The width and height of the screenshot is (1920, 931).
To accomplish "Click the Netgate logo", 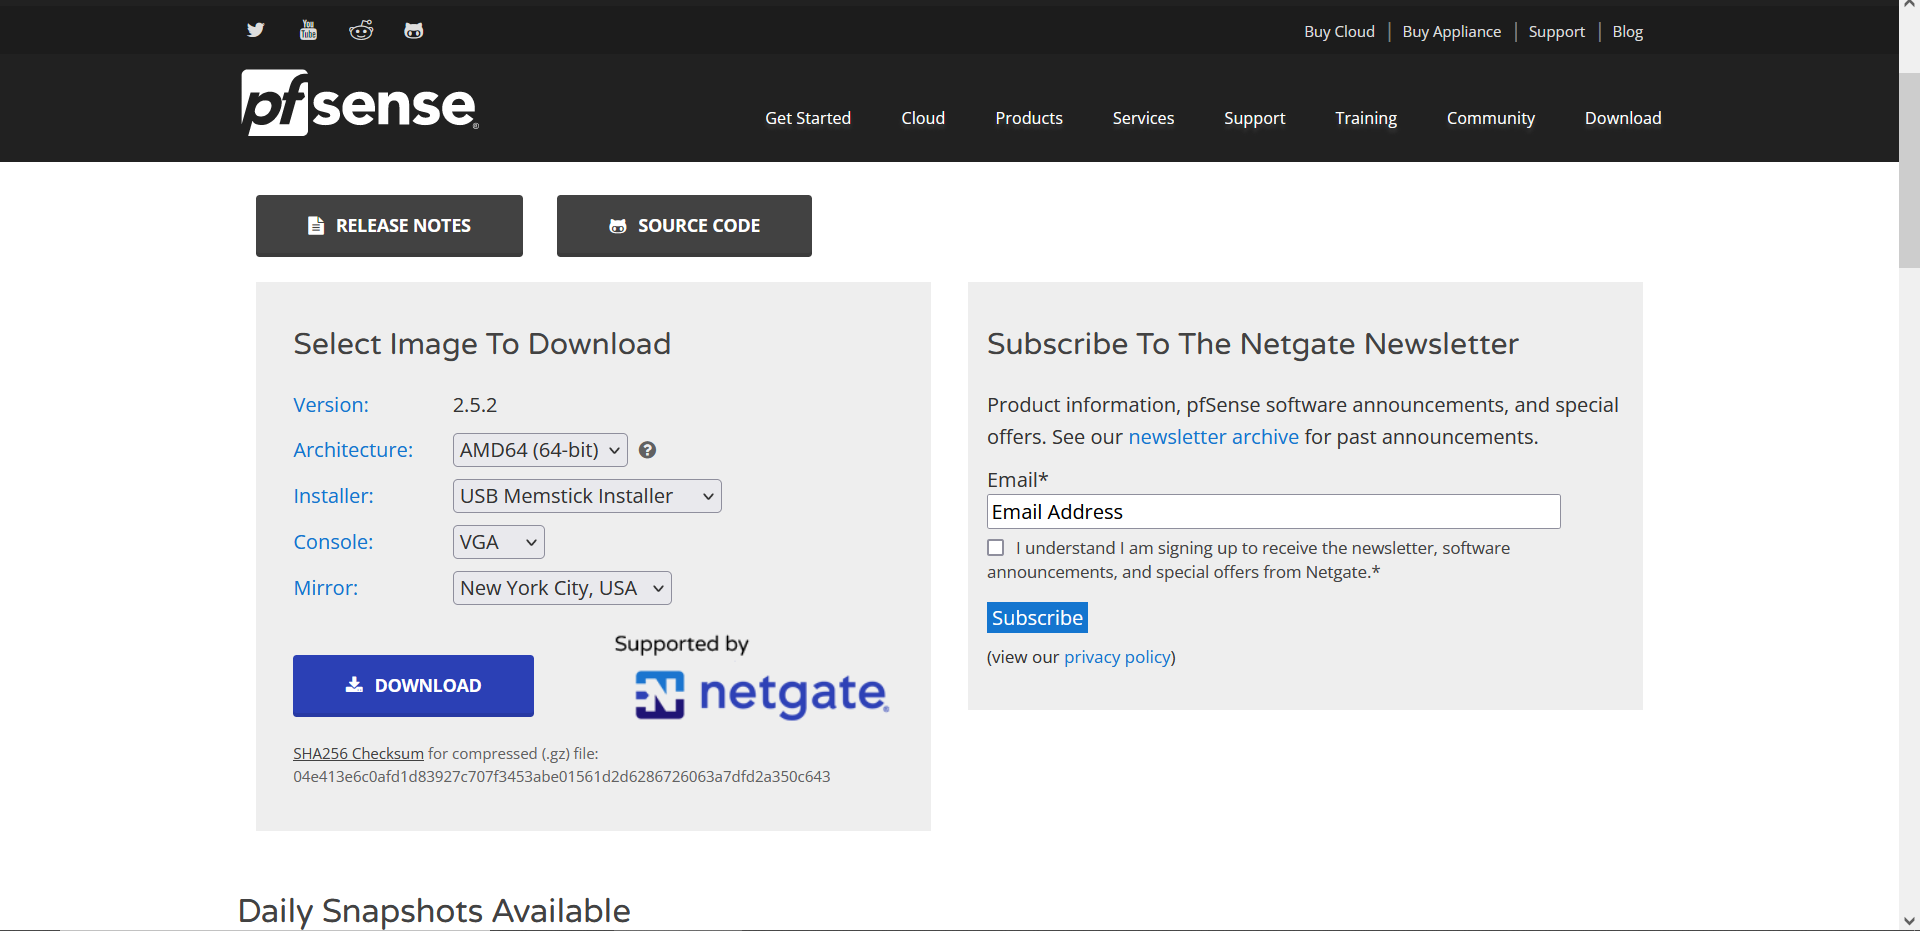I will [762, 694].
